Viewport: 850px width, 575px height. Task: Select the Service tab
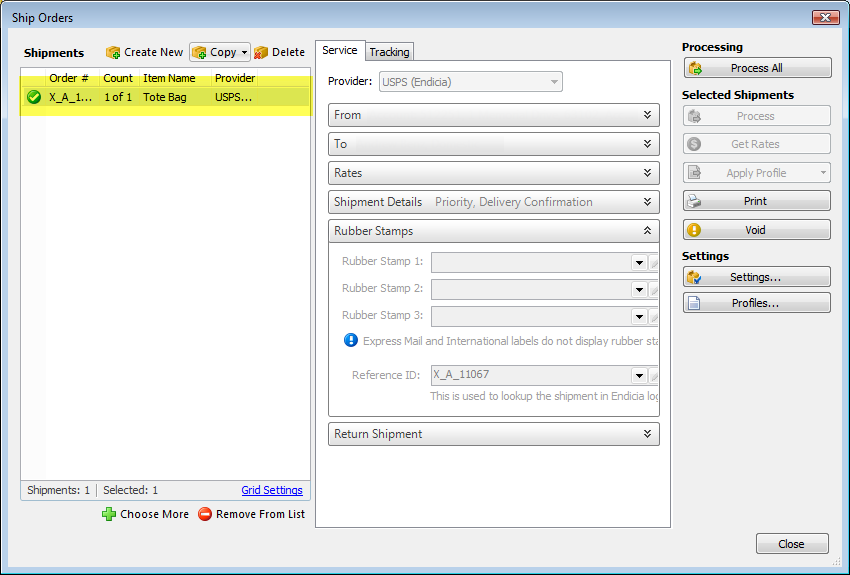(x=340, y=50)
